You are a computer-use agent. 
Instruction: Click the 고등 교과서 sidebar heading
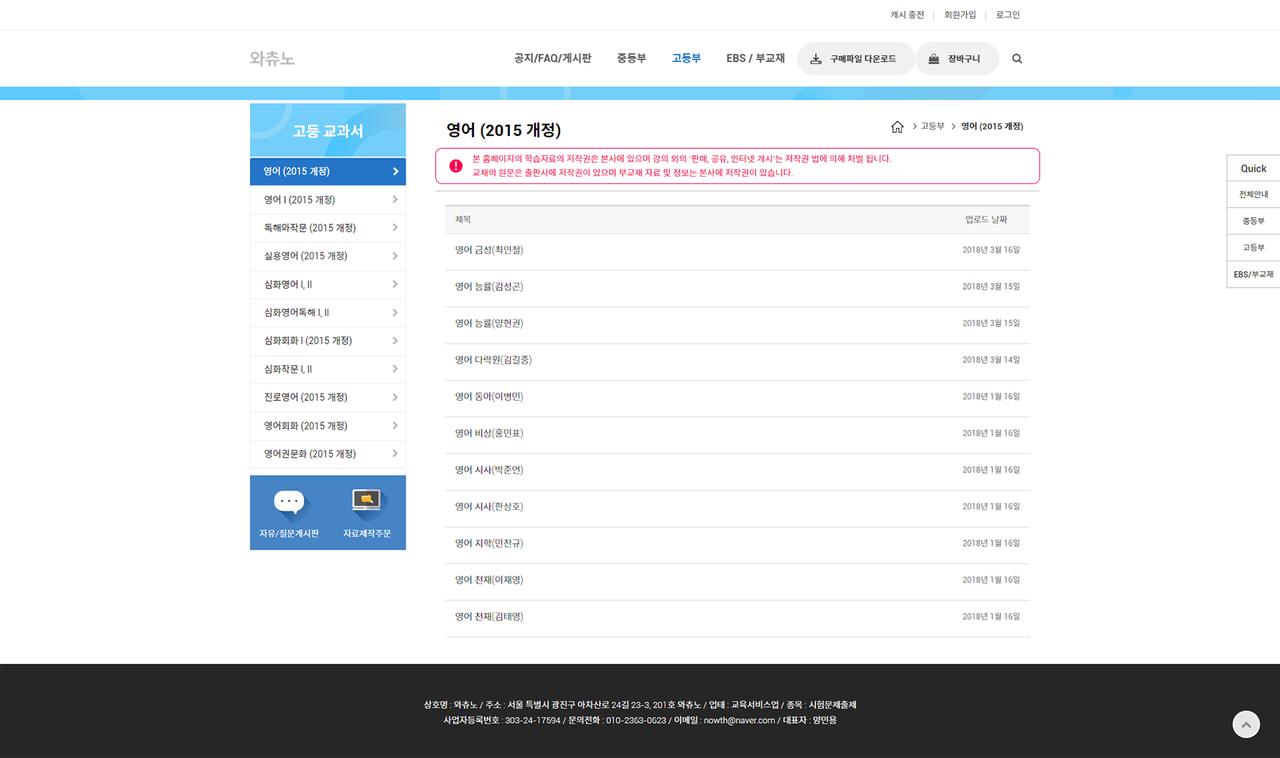point(328,131)
